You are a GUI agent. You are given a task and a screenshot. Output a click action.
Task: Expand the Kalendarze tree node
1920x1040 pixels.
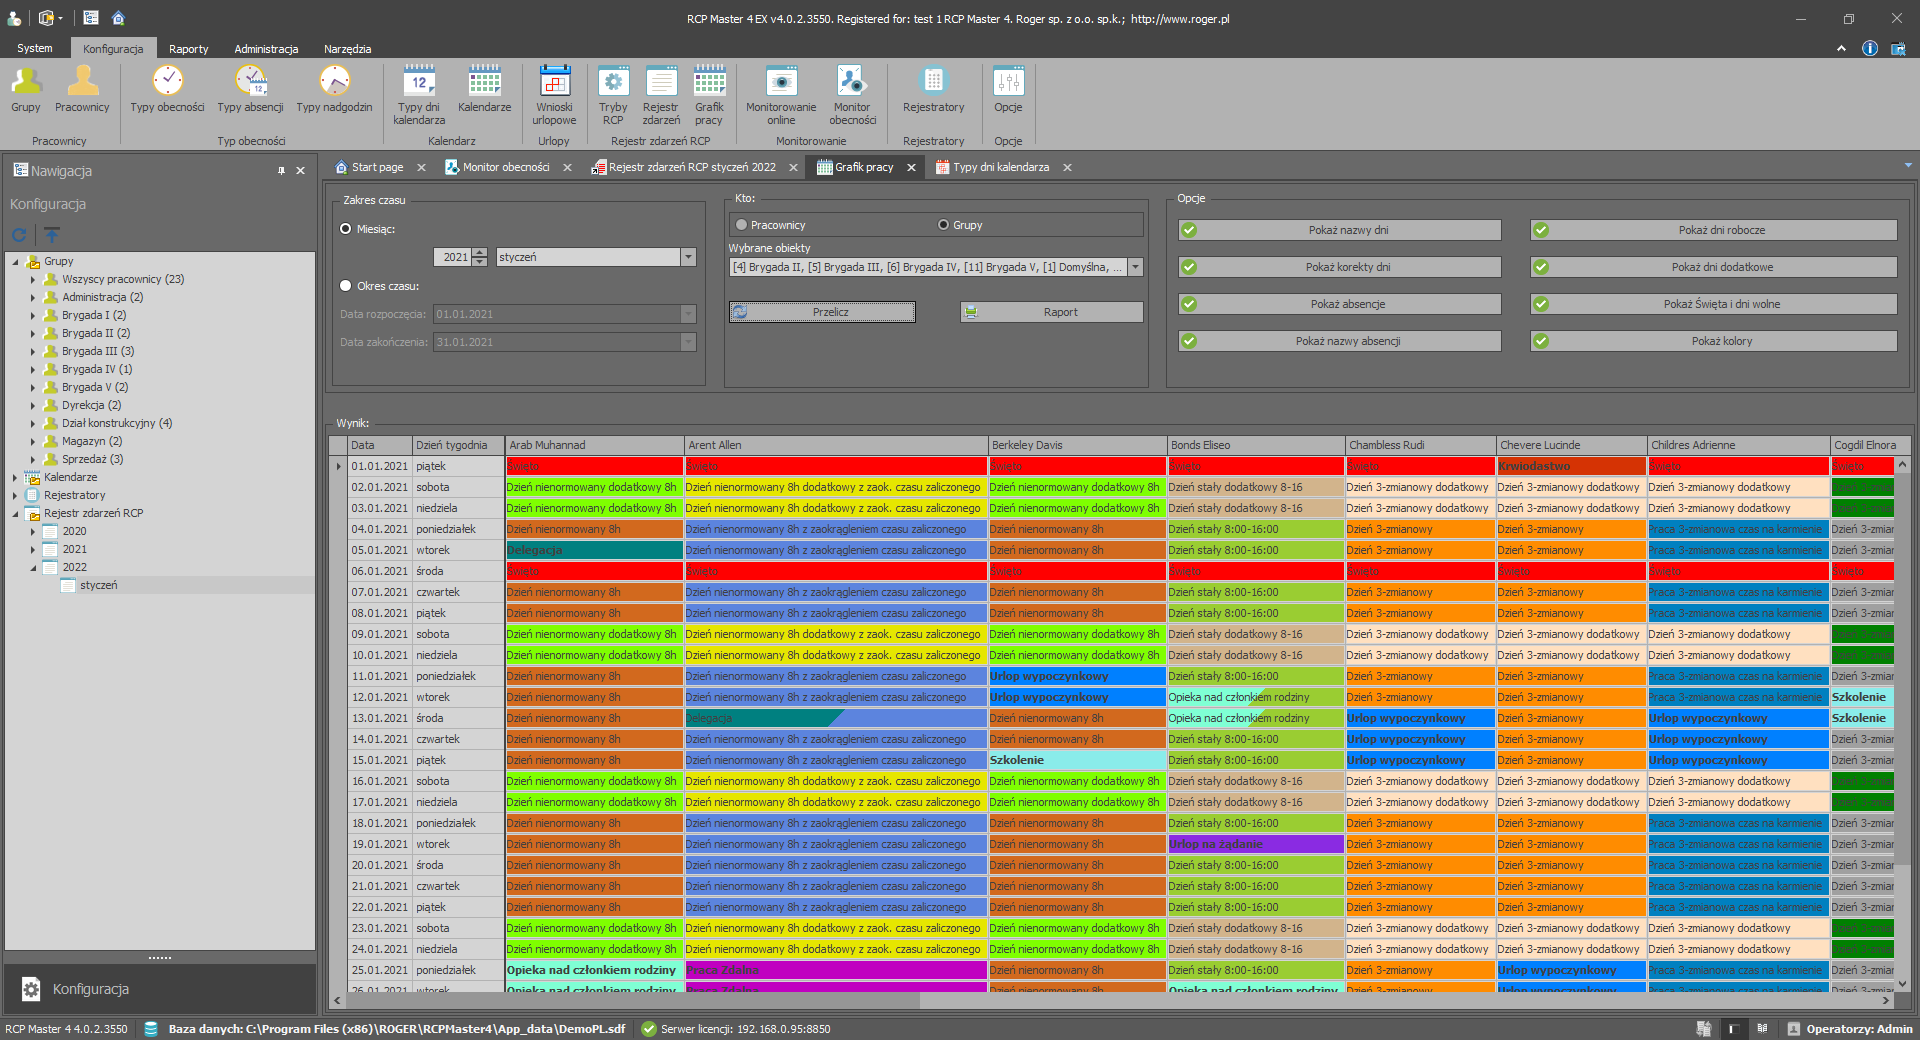pyautogui.click(x=15, y=478)
